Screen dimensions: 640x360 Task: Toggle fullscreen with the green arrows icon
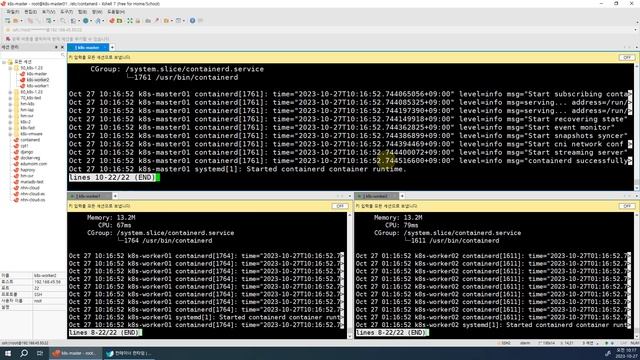tap(130, 20)
